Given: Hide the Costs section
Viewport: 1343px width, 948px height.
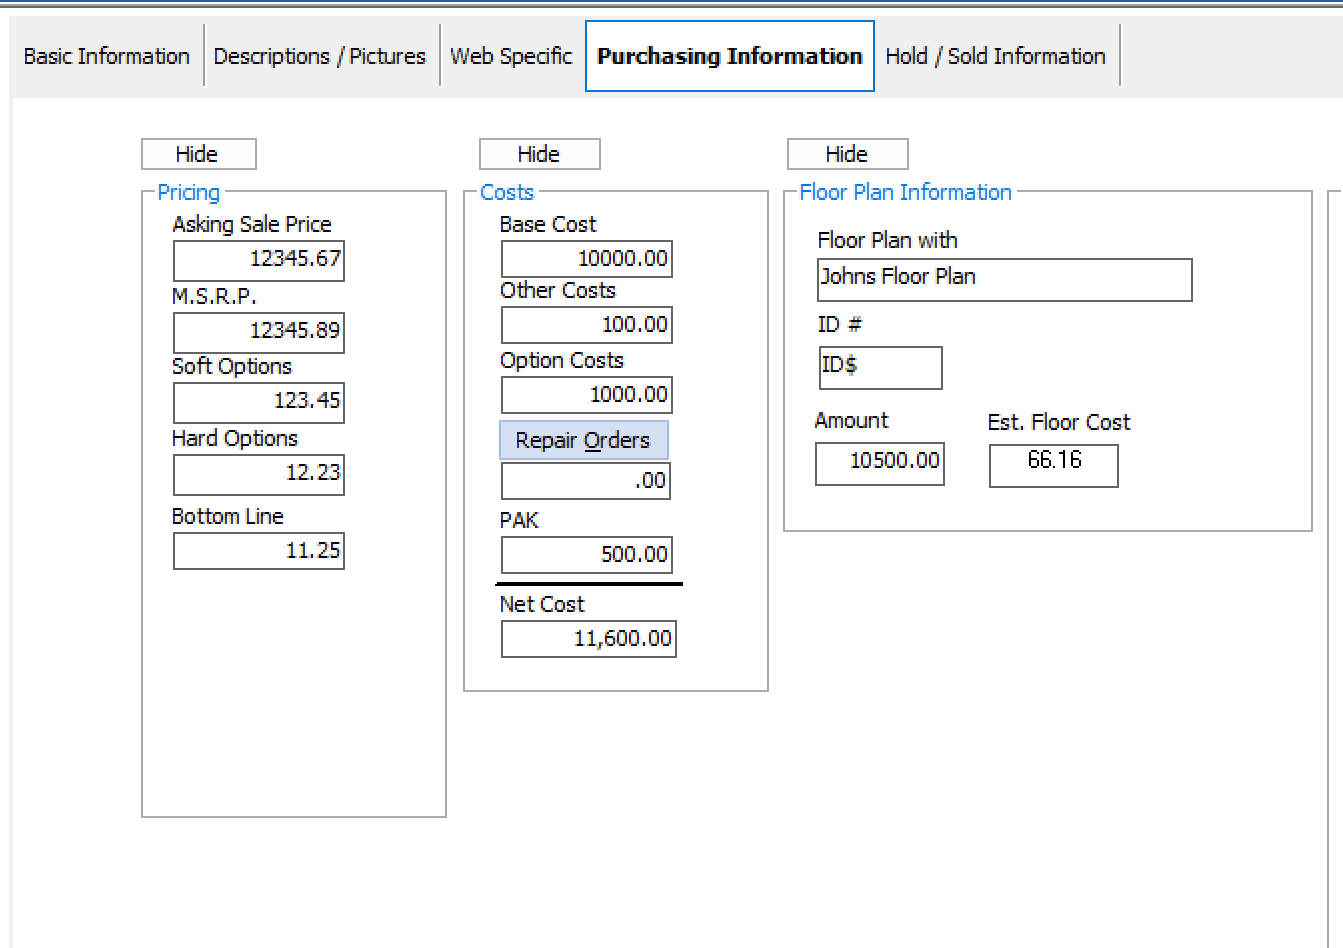Looking at the screenshot, I should 539,153.
